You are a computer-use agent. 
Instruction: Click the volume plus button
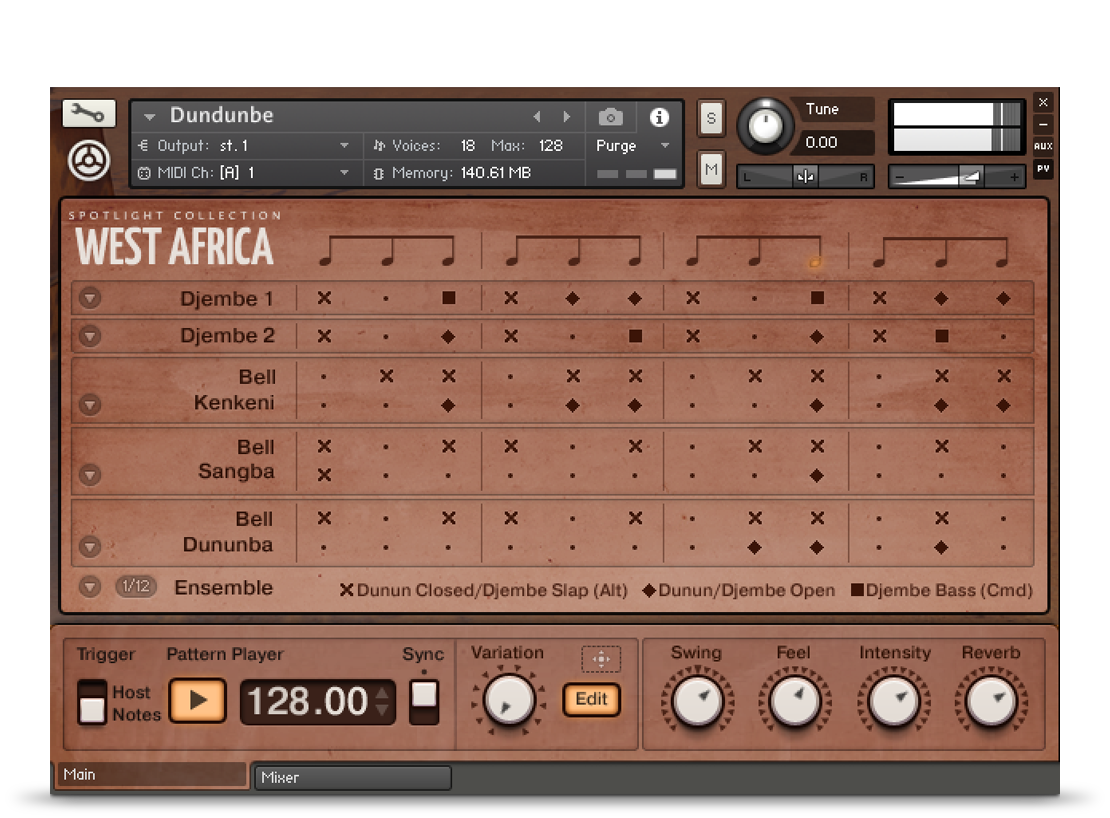1014,177
